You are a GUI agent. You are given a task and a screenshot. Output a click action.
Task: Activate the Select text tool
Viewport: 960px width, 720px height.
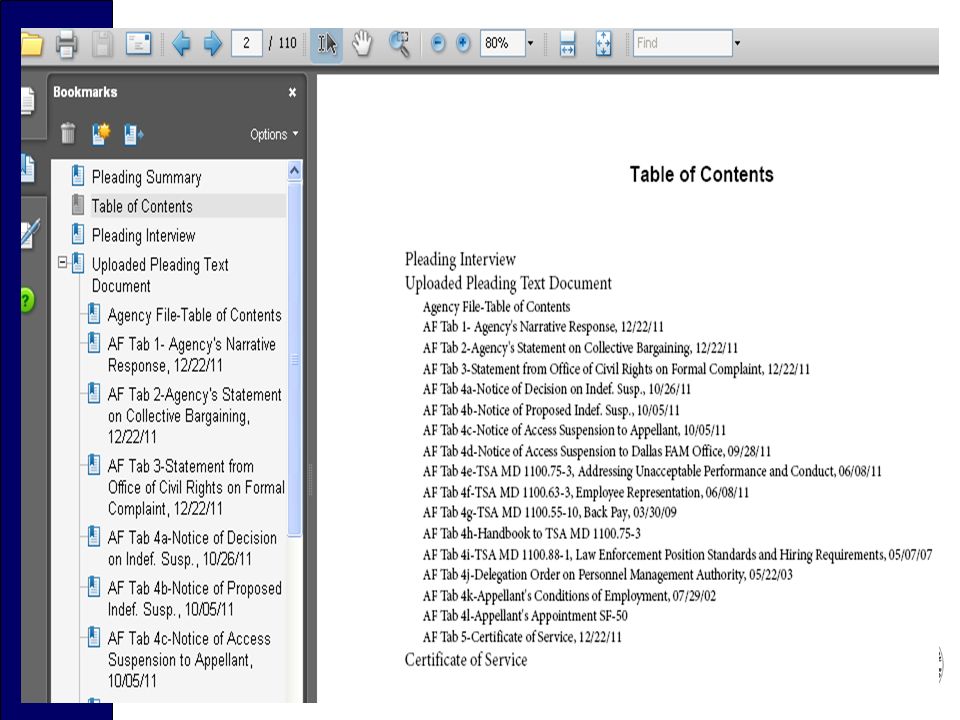(327, 44)
